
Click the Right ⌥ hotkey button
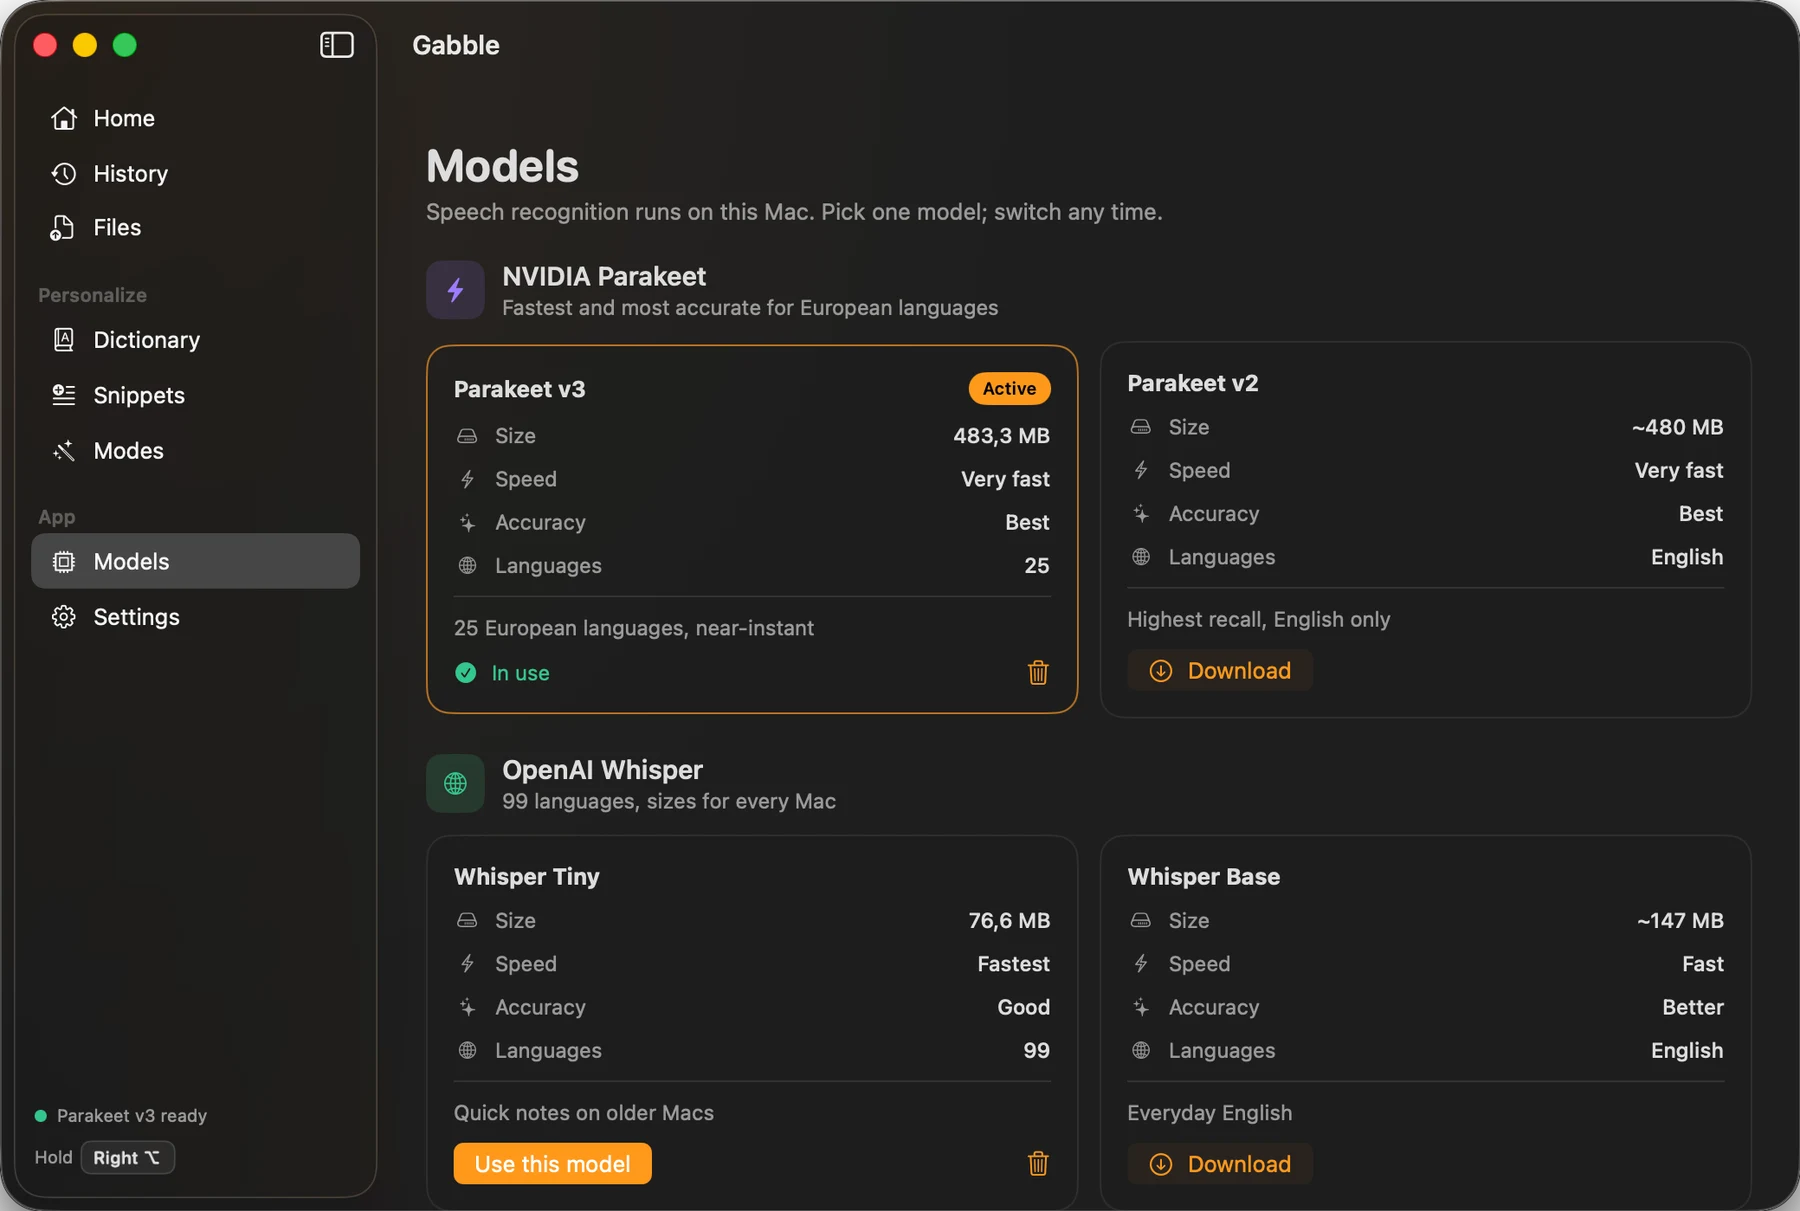tap(127, 1158)
